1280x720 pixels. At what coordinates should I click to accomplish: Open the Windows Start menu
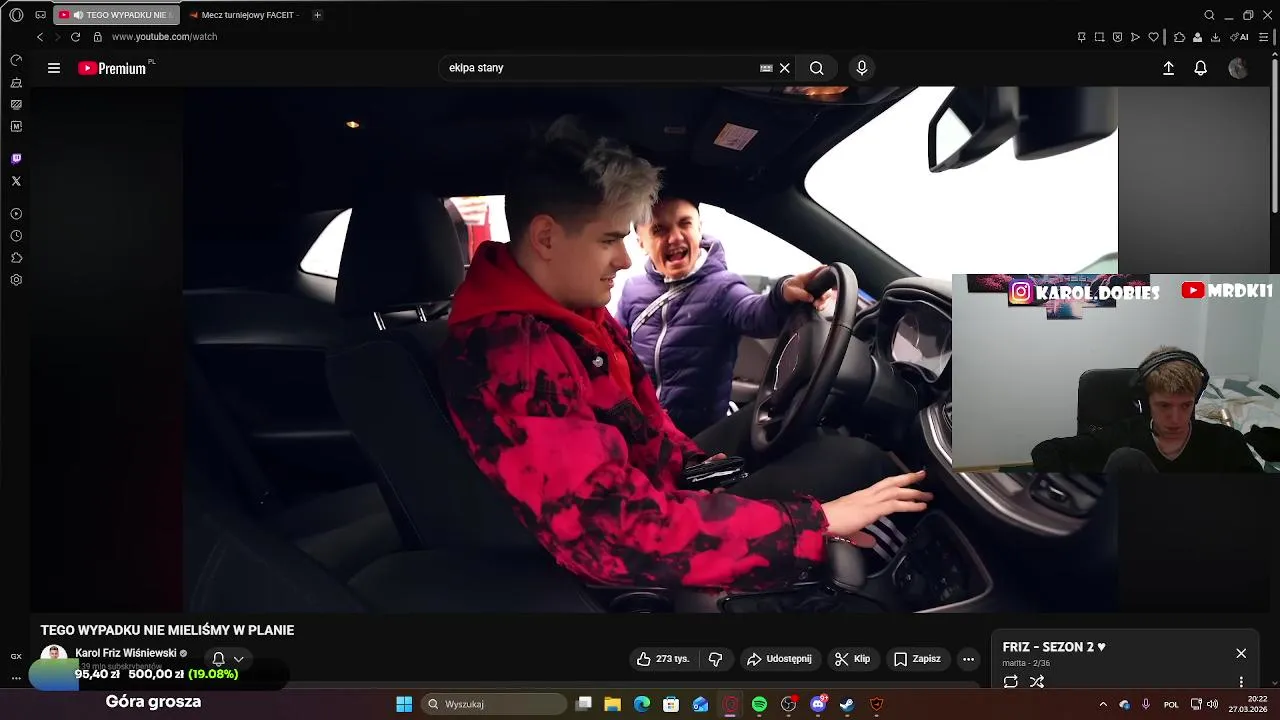[404, 704]
